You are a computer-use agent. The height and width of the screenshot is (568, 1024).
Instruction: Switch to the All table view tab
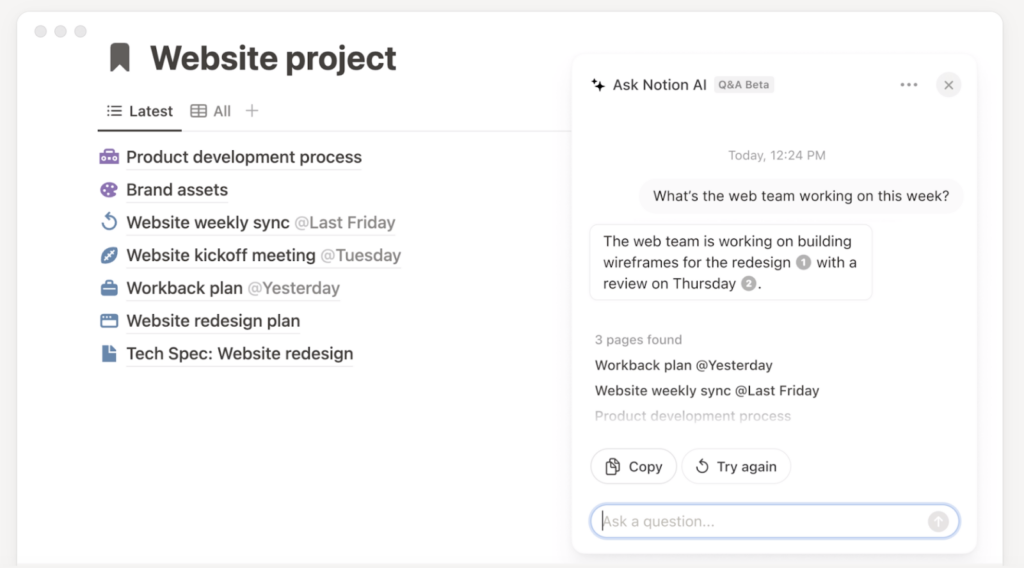click(210, 111)
